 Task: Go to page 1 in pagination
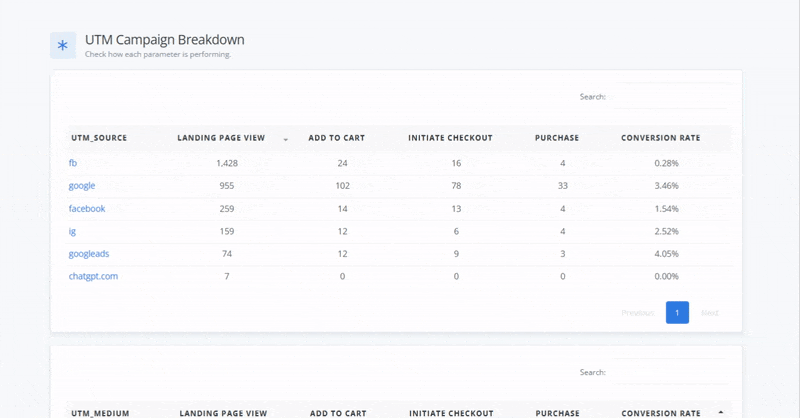coord(677,312)
